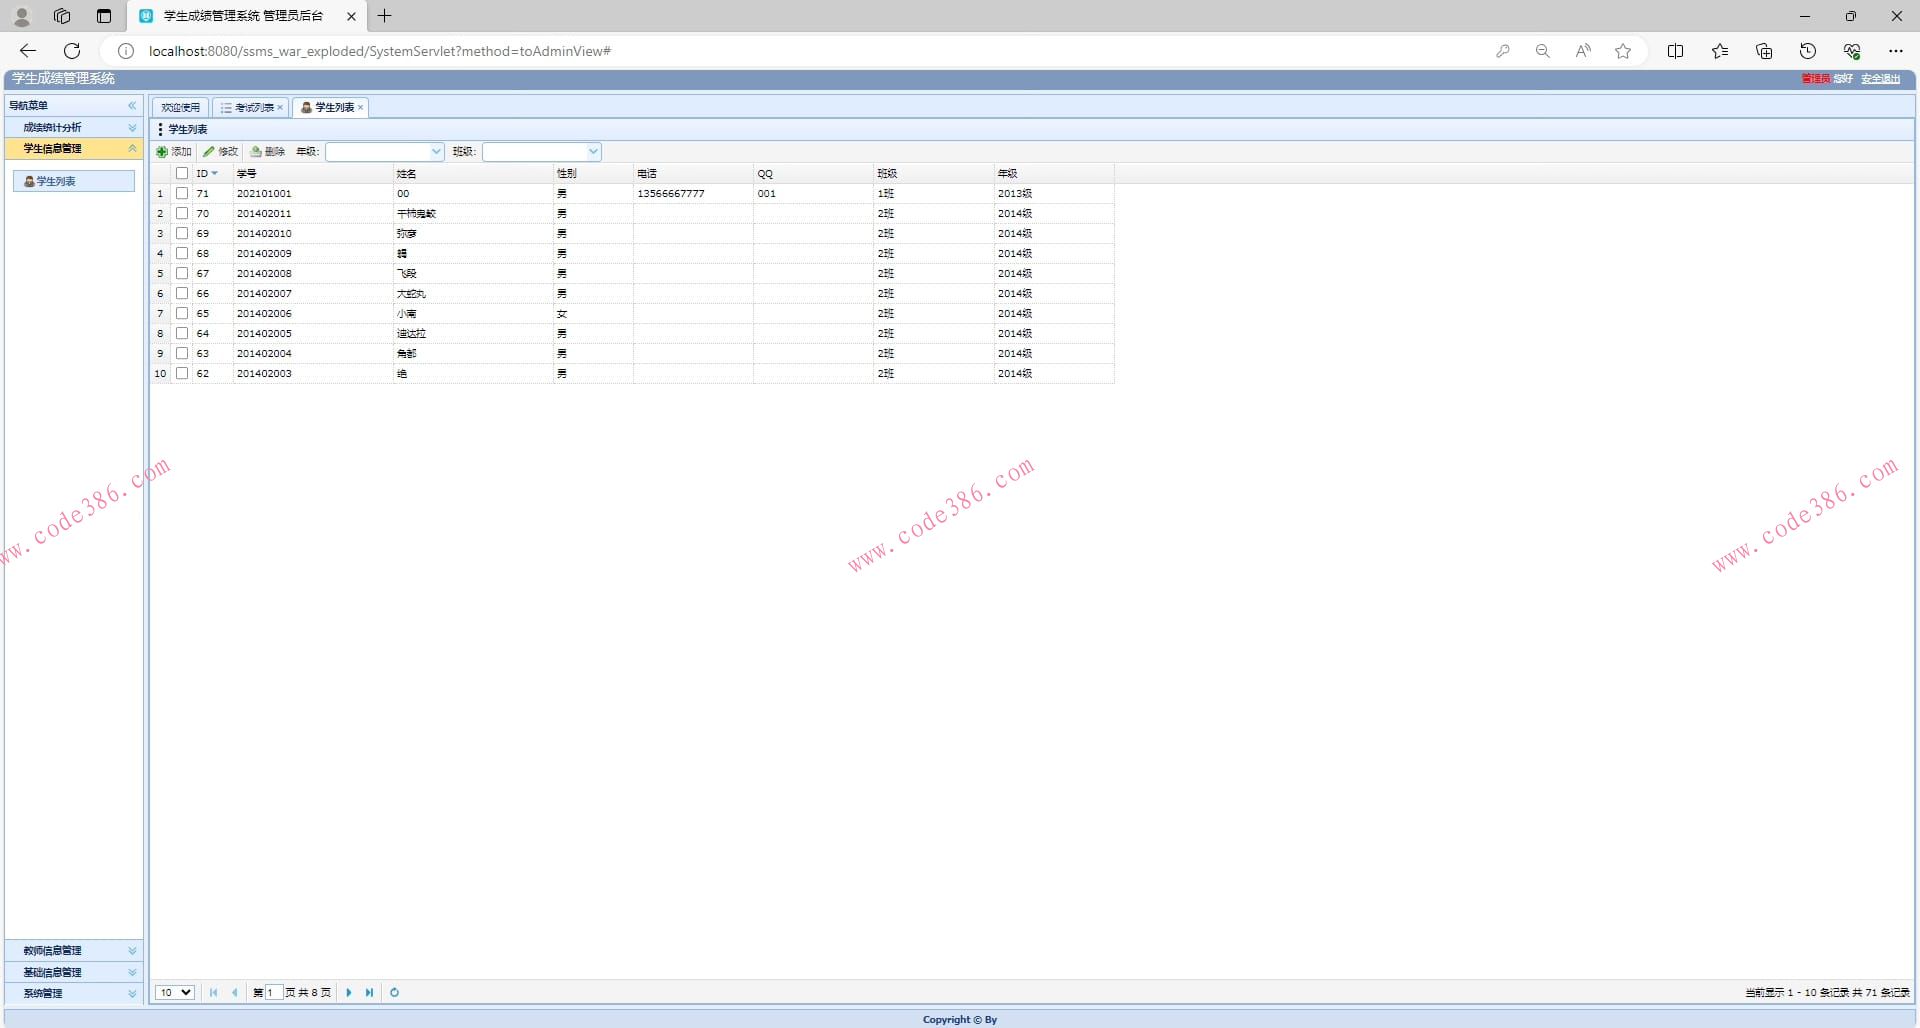Image resolution: width=1920 pixels, height=1028 pixels.
Task: Open the 班级 class filter dropdown
Action: (593, 152)
